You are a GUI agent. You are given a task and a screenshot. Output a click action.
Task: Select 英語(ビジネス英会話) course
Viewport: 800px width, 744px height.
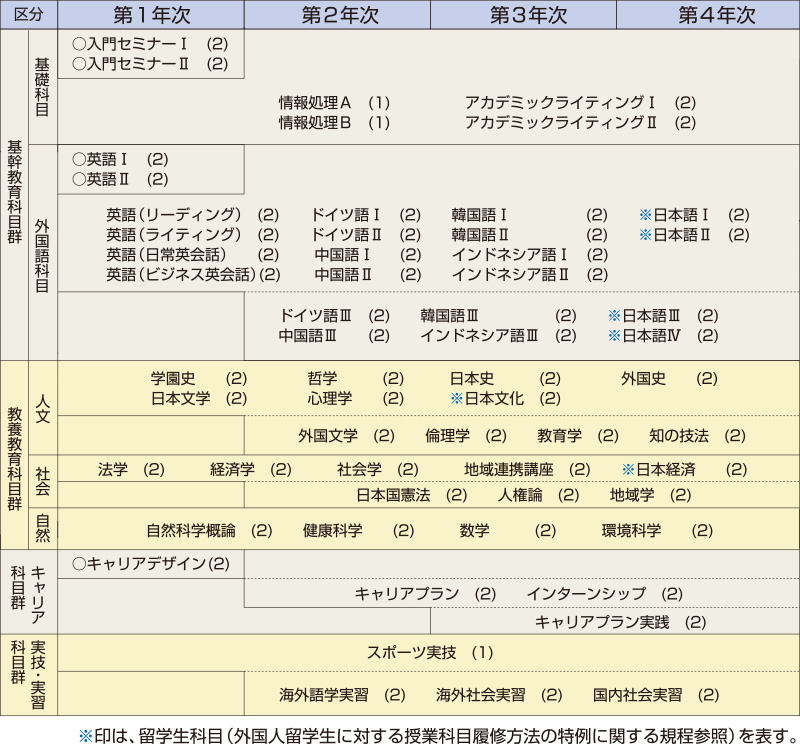point(180,274)
